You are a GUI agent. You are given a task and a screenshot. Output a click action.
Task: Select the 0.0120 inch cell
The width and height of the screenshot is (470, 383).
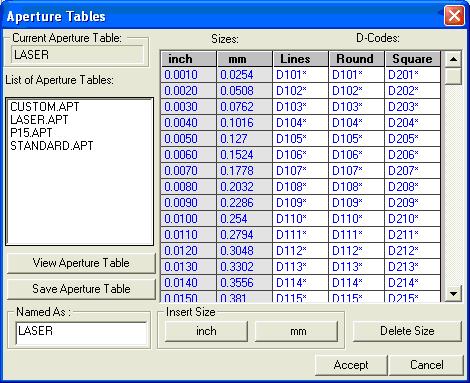(x=189, y=251)
